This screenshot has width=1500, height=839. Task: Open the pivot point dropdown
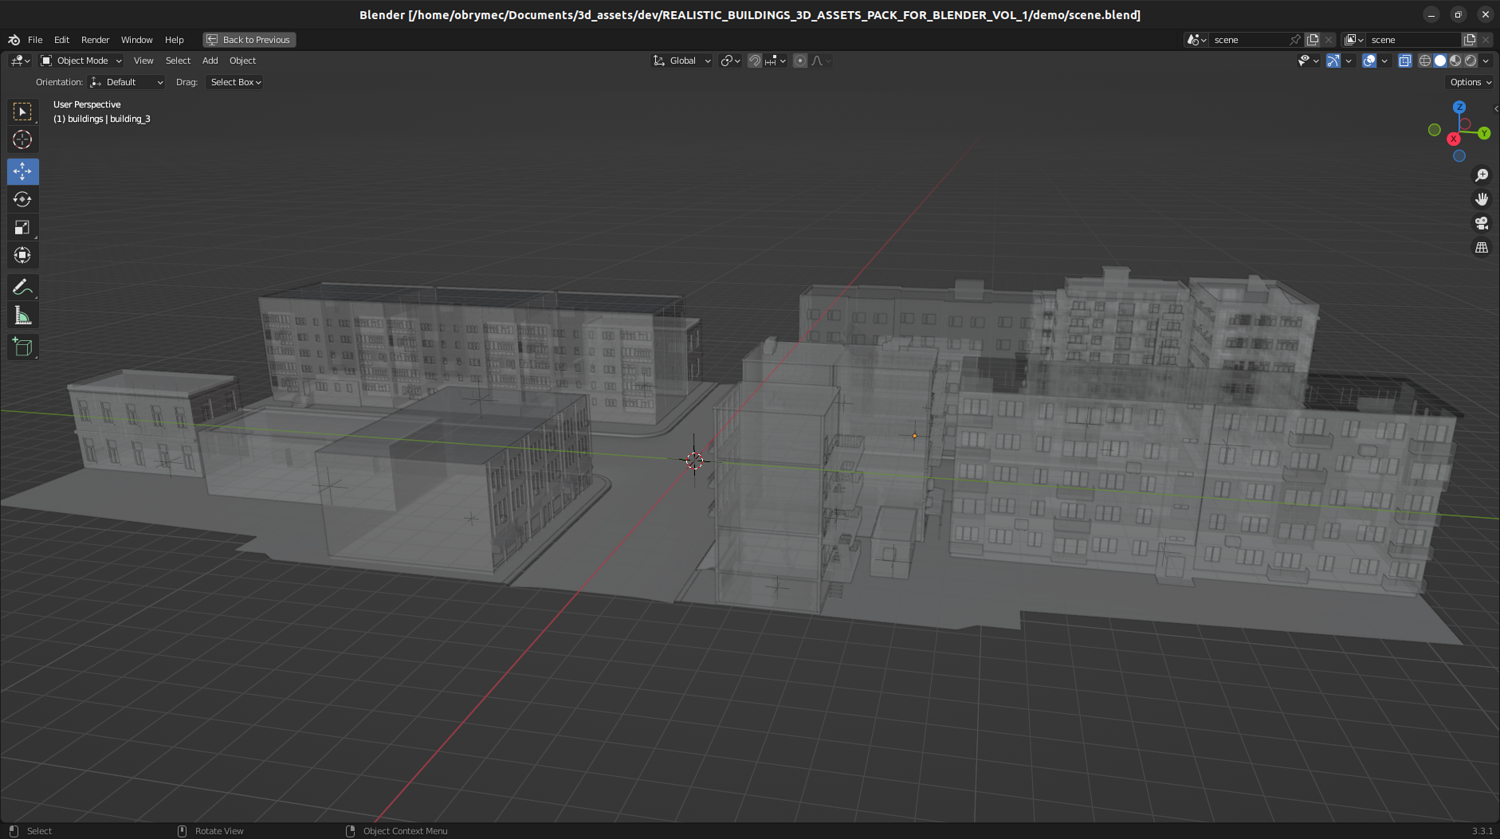(x=731, y=61)
